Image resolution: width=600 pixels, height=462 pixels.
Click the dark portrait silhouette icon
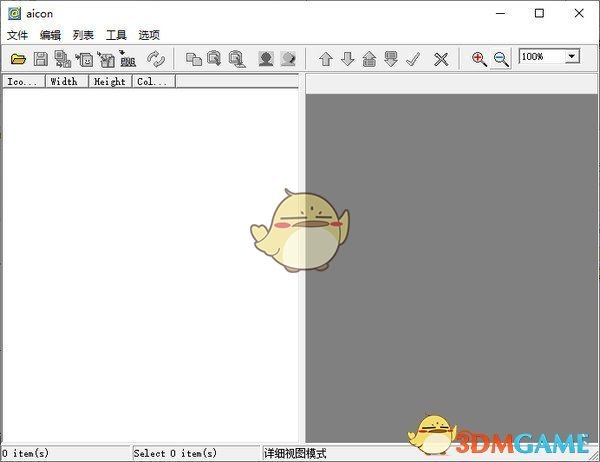[266, 59]
